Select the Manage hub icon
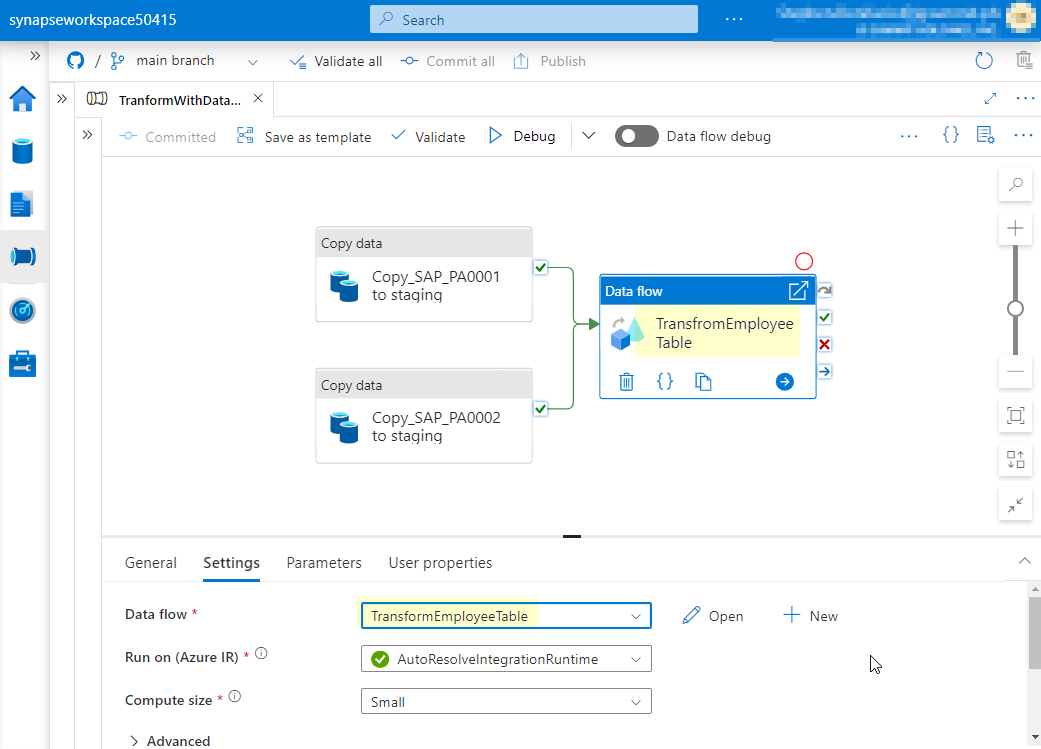This screenshot has width=1041, height=749. click(x=24, y=363)
